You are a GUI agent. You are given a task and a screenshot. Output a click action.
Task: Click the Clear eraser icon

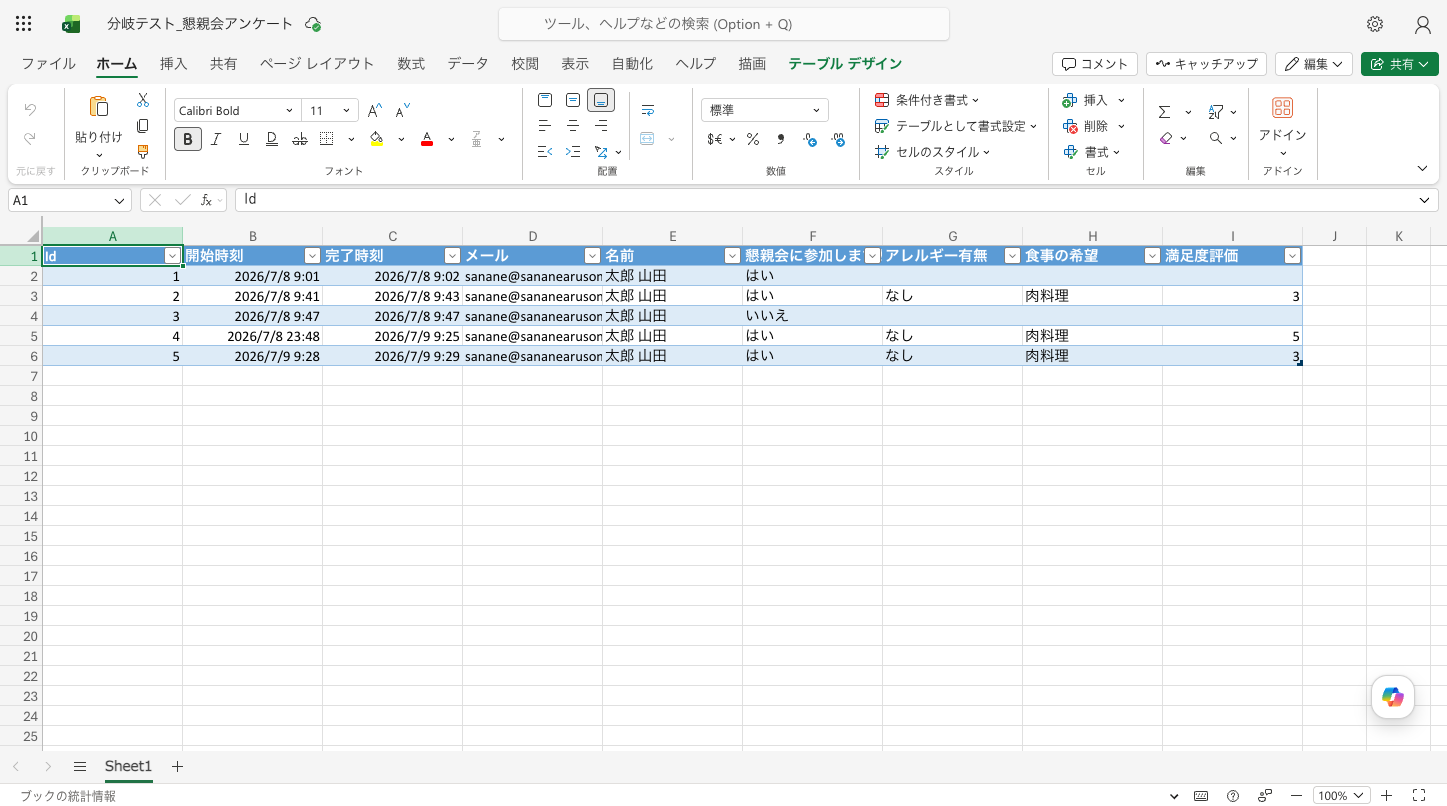1165,138
